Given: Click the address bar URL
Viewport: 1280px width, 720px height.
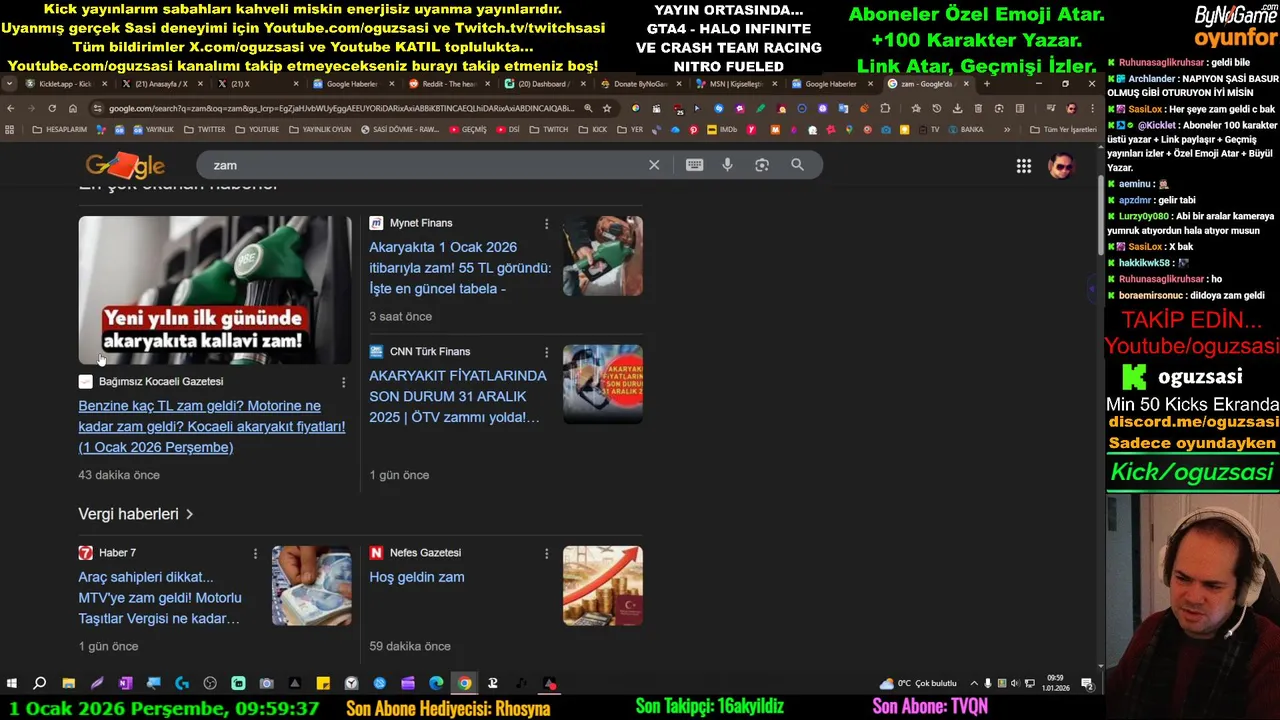Looking at the screenshot, I should coord(342,108).
